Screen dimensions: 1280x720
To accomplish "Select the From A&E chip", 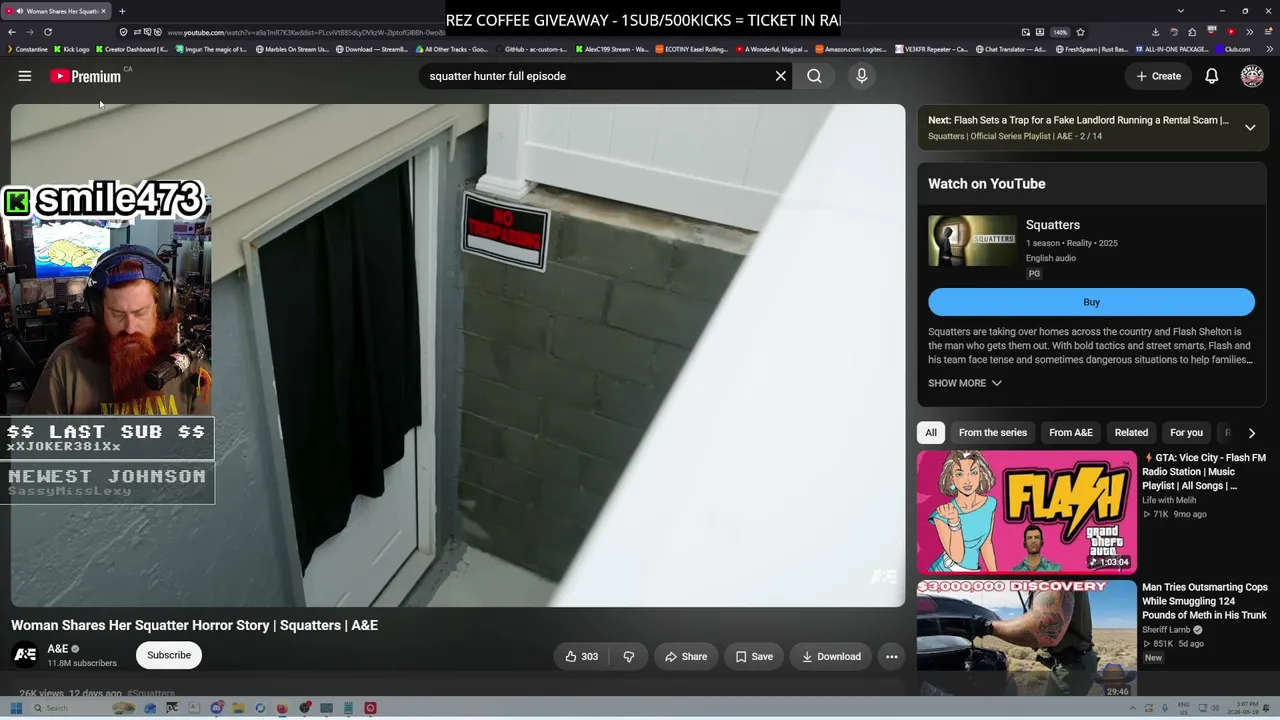I will click(1071, 433).
